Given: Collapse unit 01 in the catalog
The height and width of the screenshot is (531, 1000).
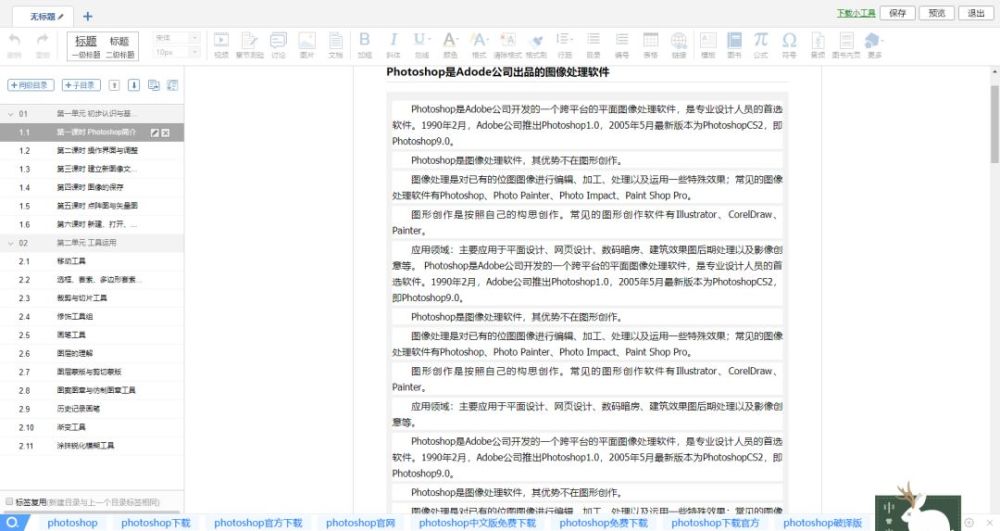Looking at the screenshot, I should click(x=10, y=114).
